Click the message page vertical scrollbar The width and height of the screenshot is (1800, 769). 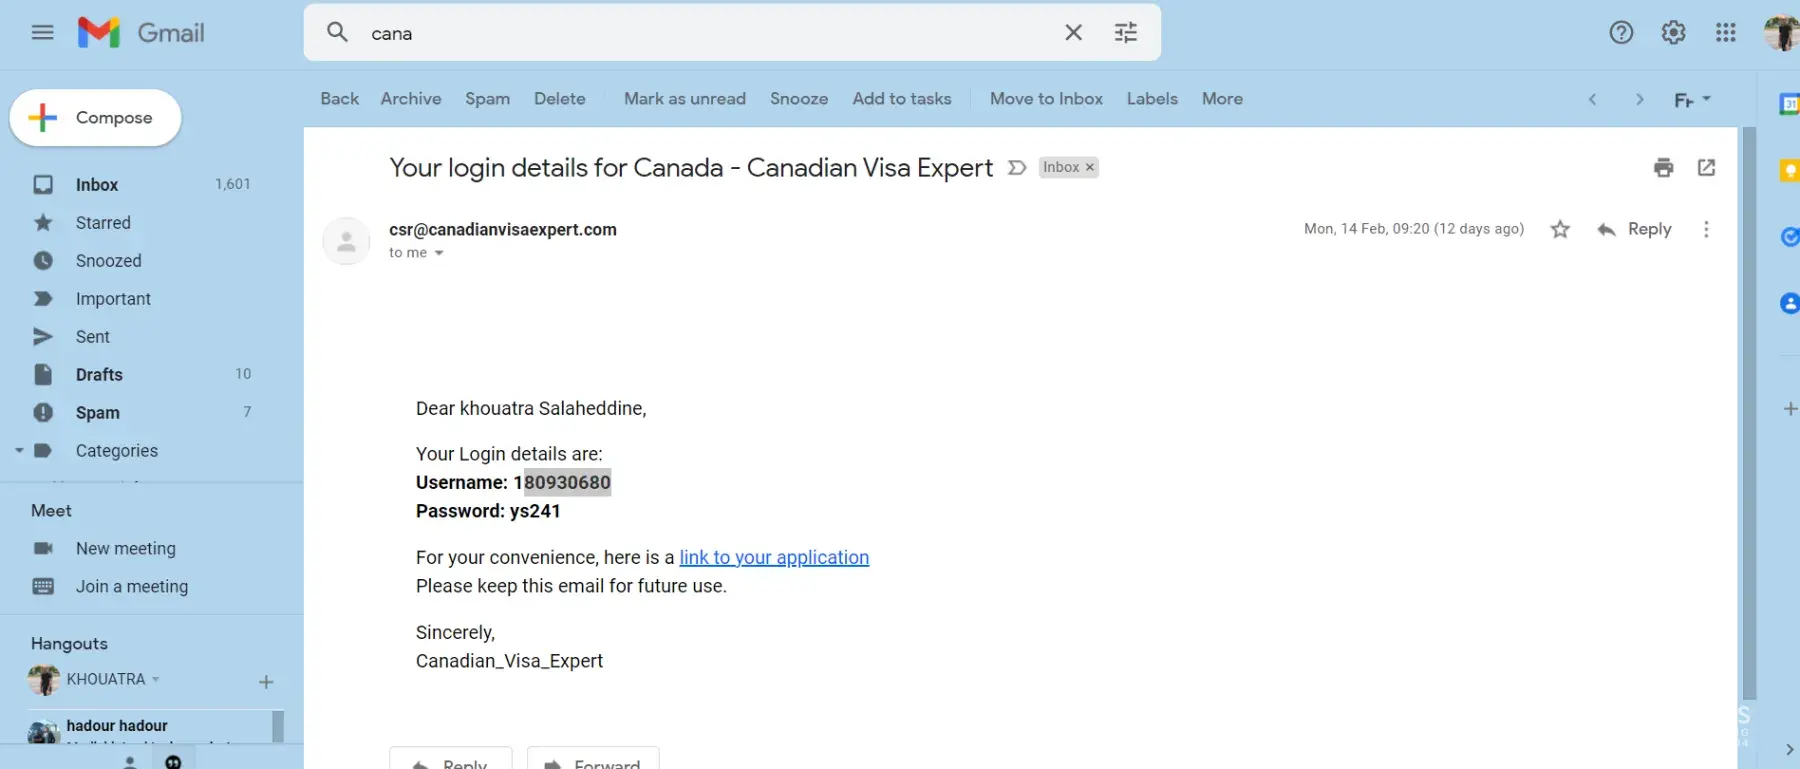point(1748,400)
